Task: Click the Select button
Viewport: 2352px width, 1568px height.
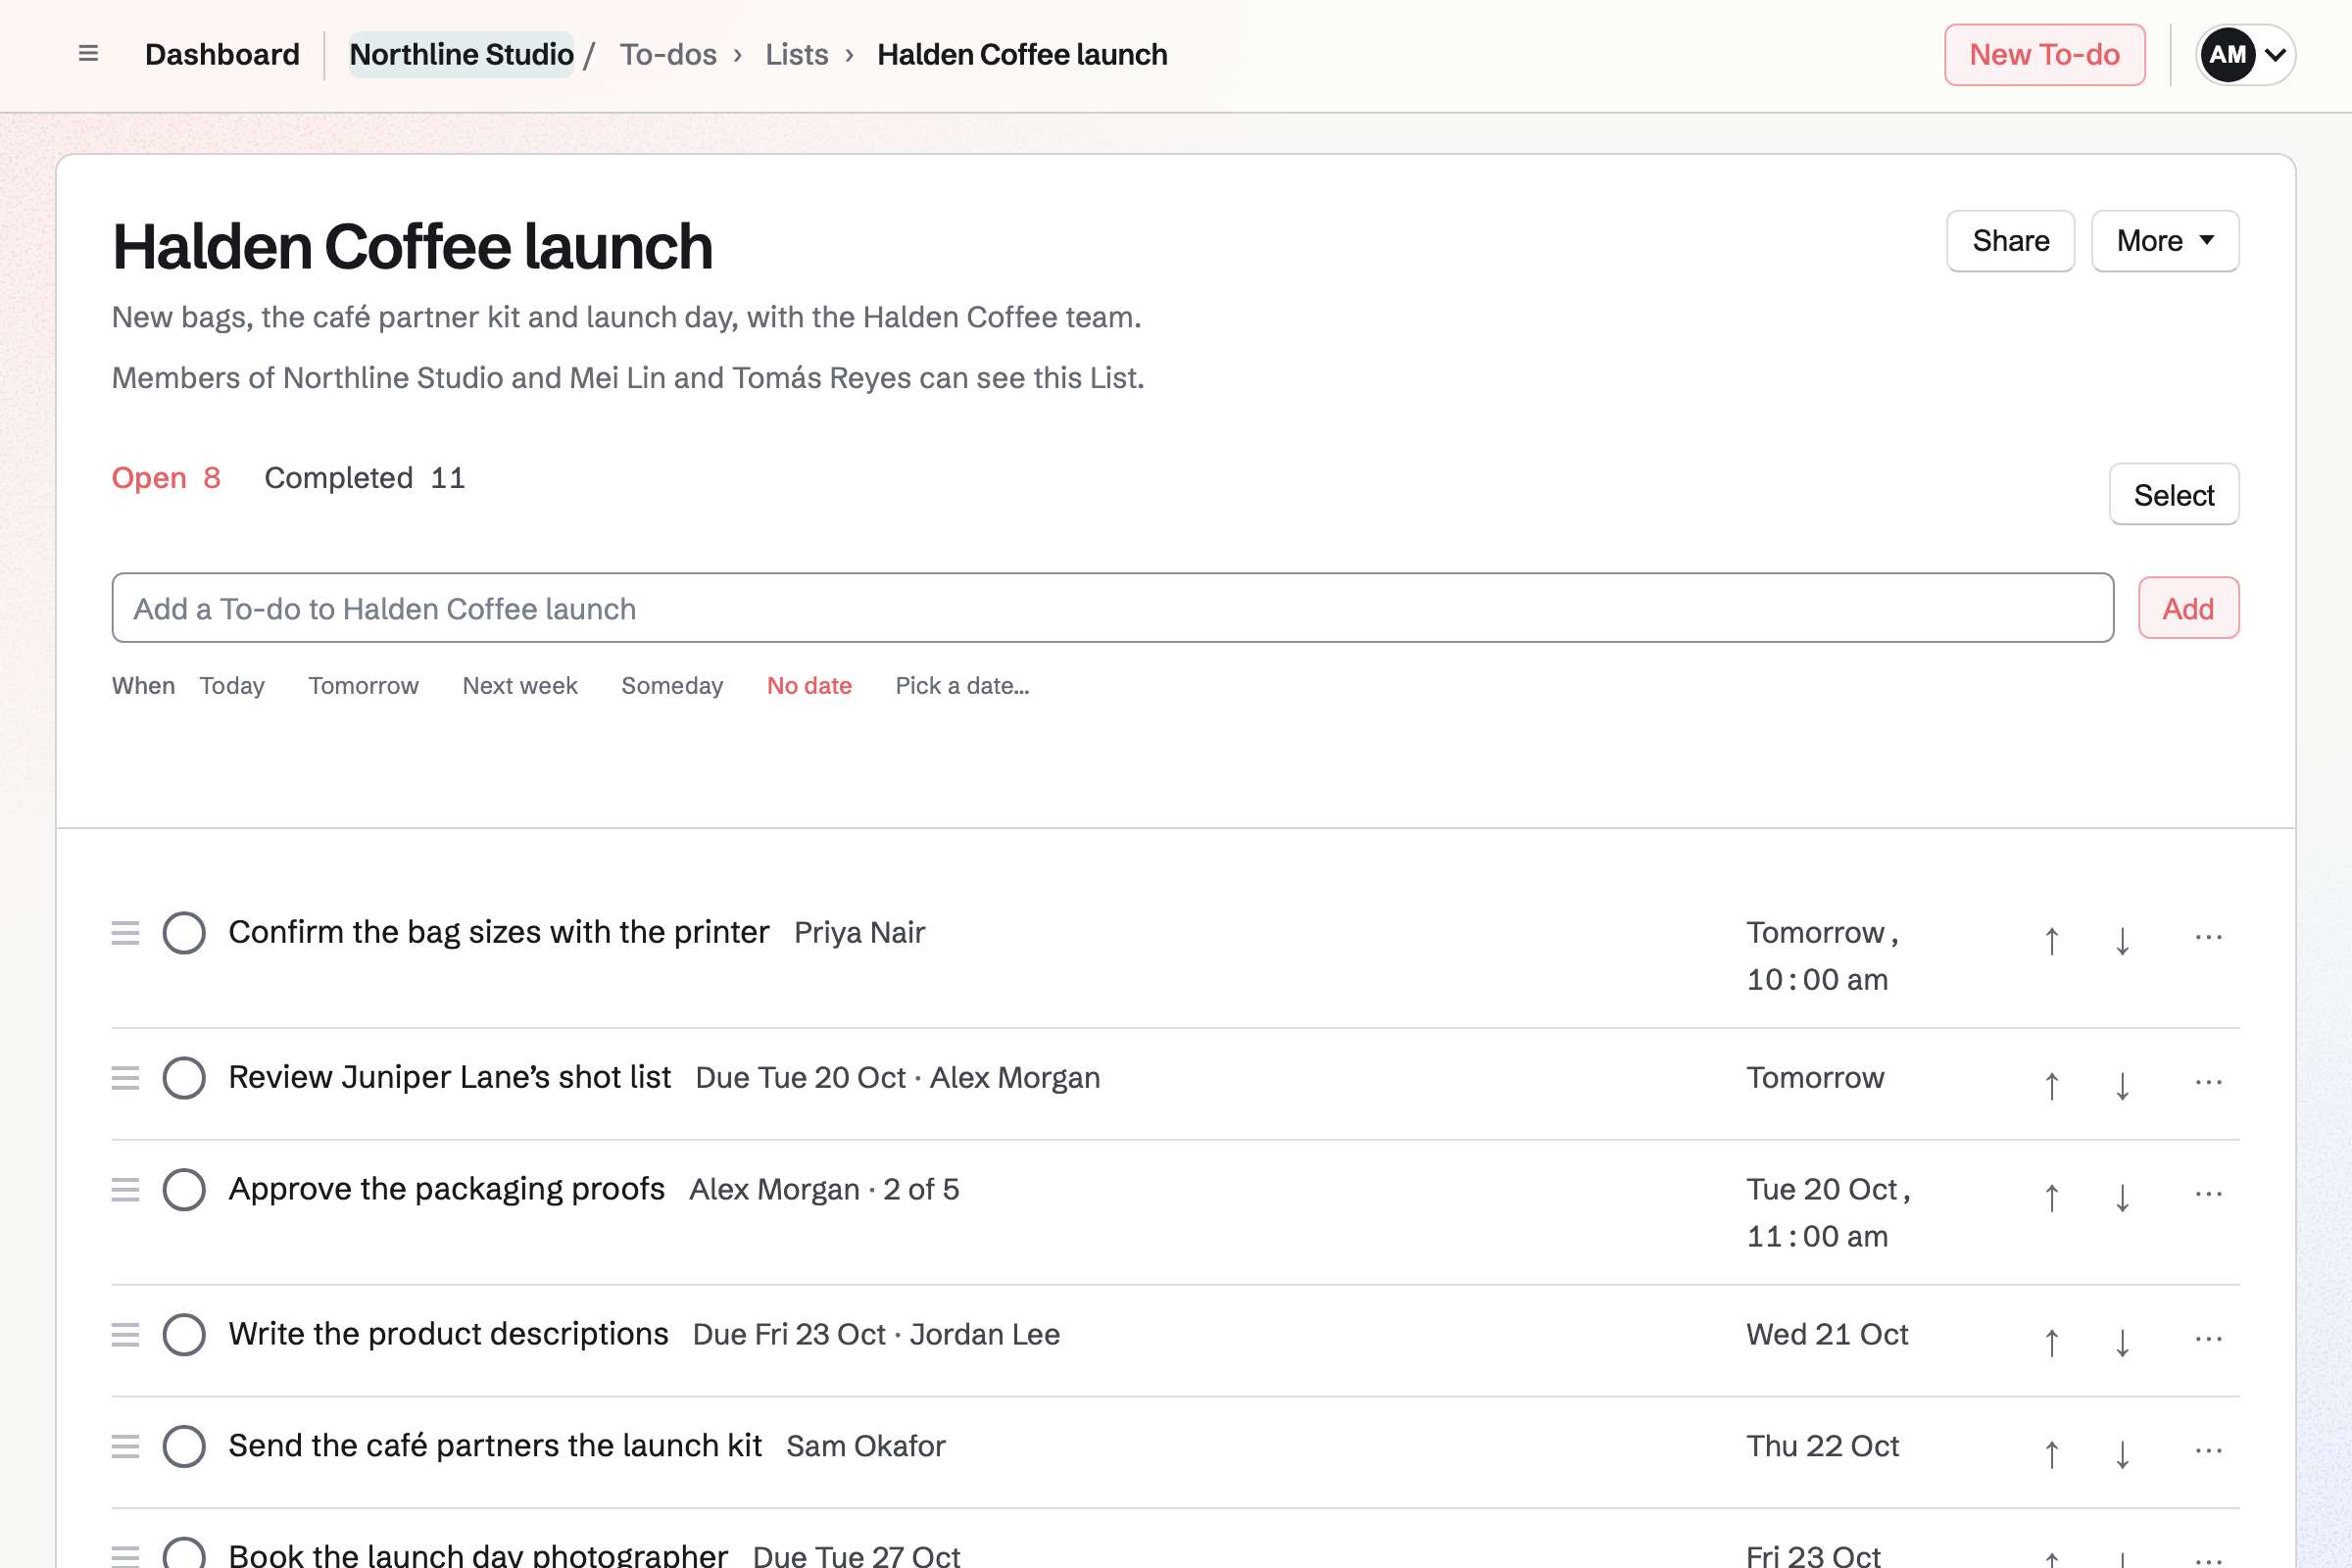Action: [x=2174, y=494]
